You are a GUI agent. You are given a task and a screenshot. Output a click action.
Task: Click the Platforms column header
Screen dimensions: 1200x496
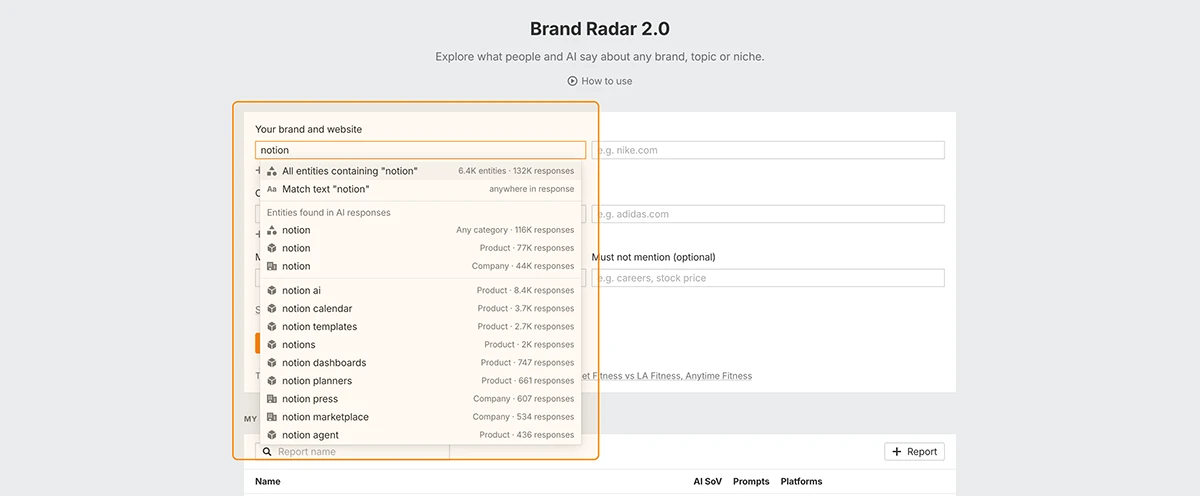tap(801, 481)
